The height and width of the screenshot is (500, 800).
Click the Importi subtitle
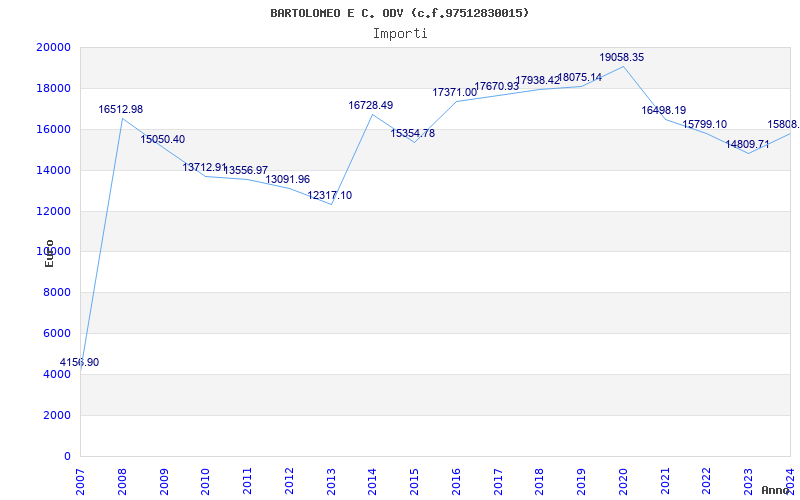click(x=400, y=34)
